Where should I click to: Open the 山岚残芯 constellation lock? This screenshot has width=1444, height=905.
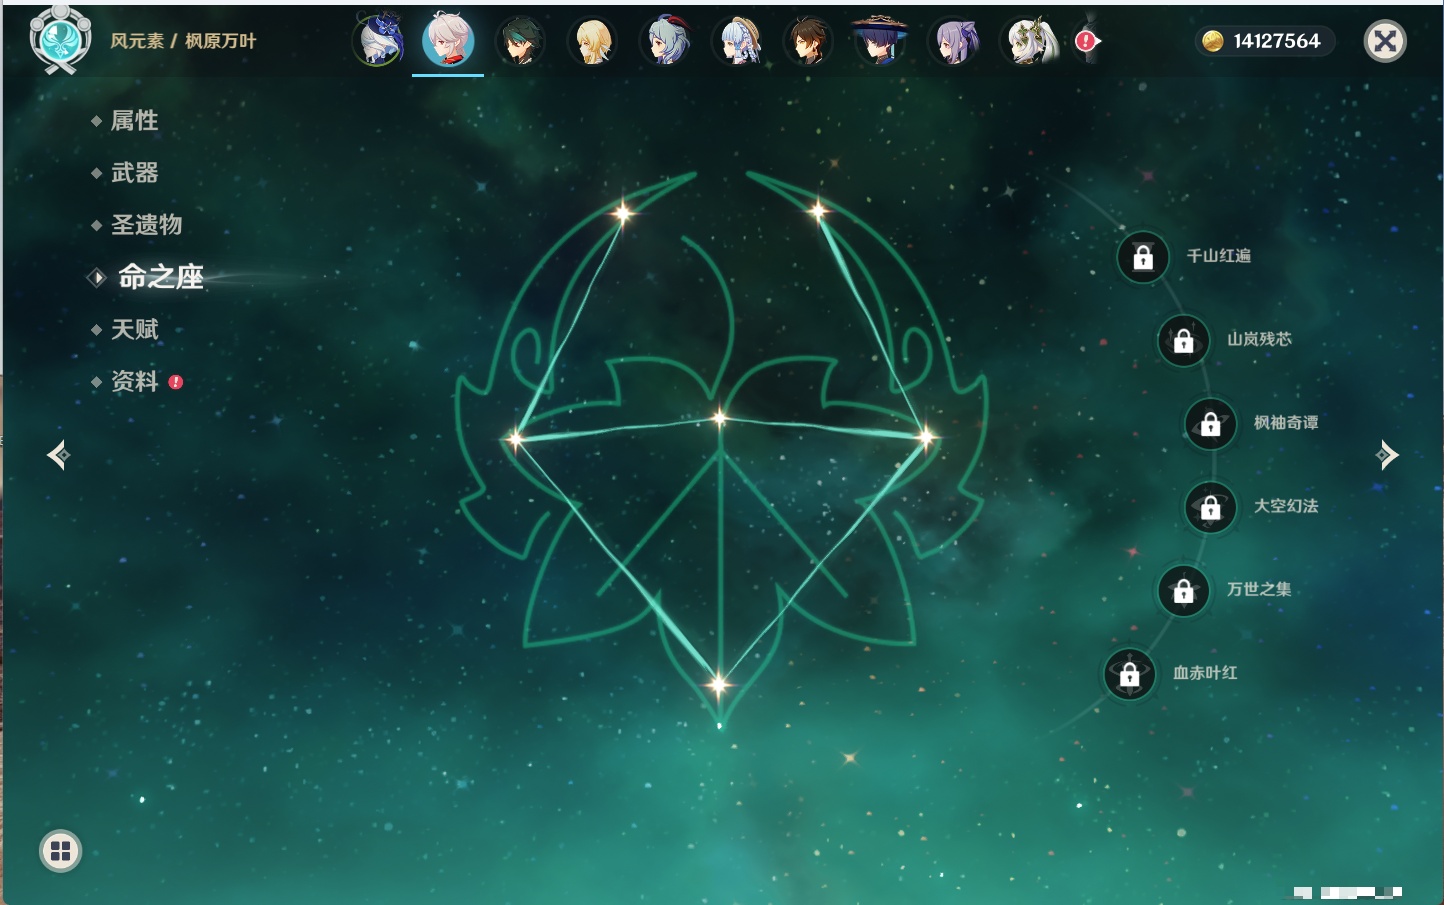[x=1184, y=340]
